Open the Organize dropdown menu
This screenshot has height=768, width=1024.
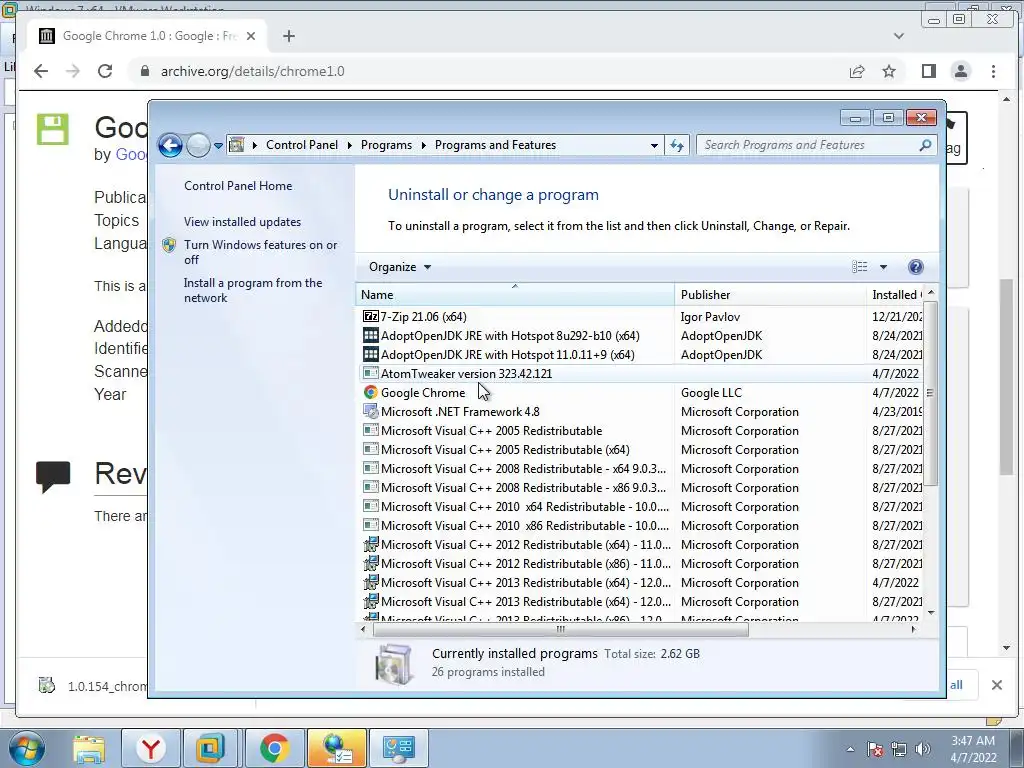pyautogui.click(x=400, y=266)
